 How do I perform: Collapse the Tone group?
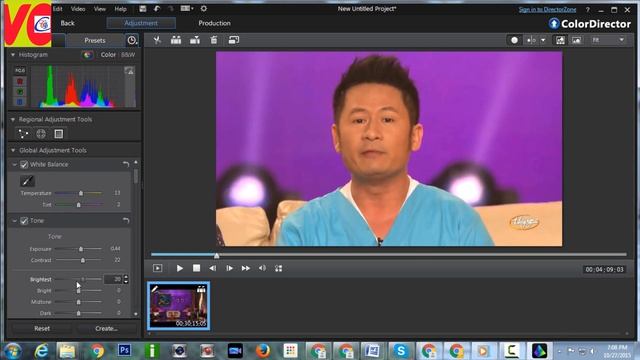pos(15,221)
